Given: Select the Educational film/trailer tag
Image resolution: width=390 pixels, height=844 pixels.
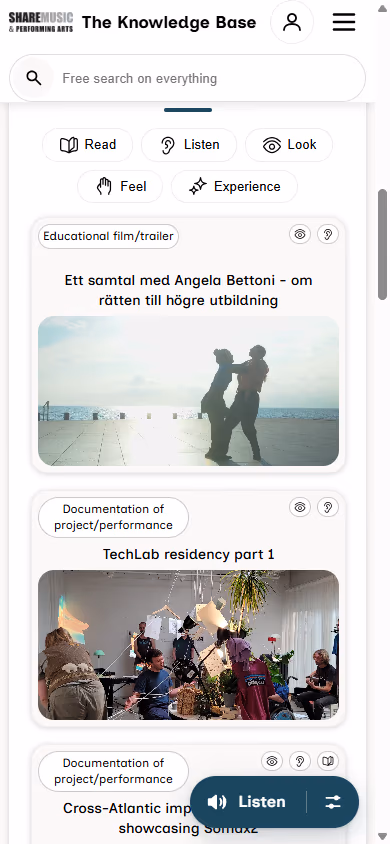Looking at the screenshot, I should coord(109,236).
